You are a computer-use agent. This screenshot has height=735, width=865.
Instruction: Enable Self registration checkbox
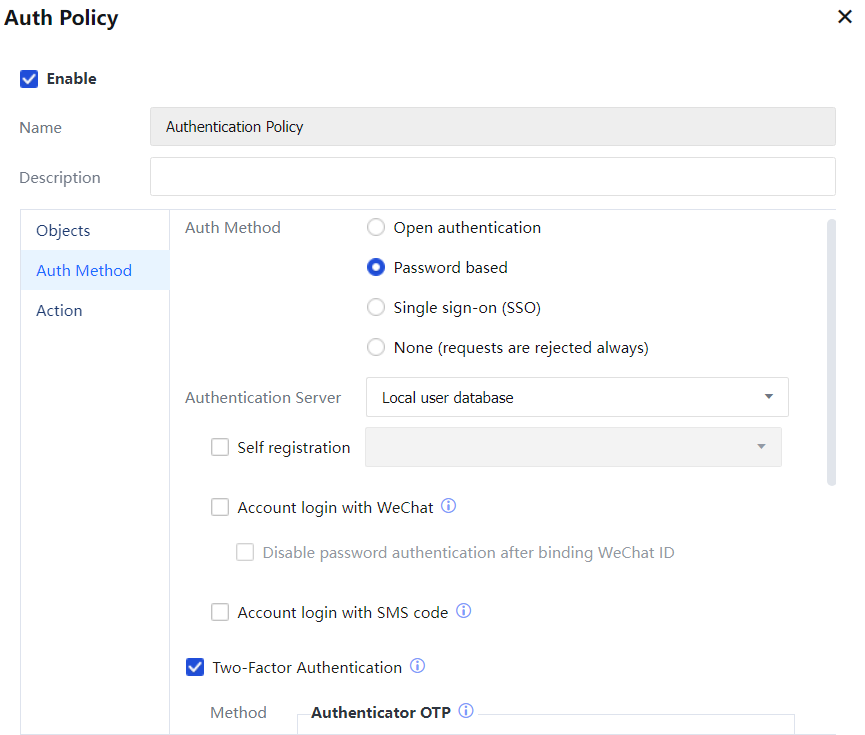pyautogui.click(x=220, y=448)
